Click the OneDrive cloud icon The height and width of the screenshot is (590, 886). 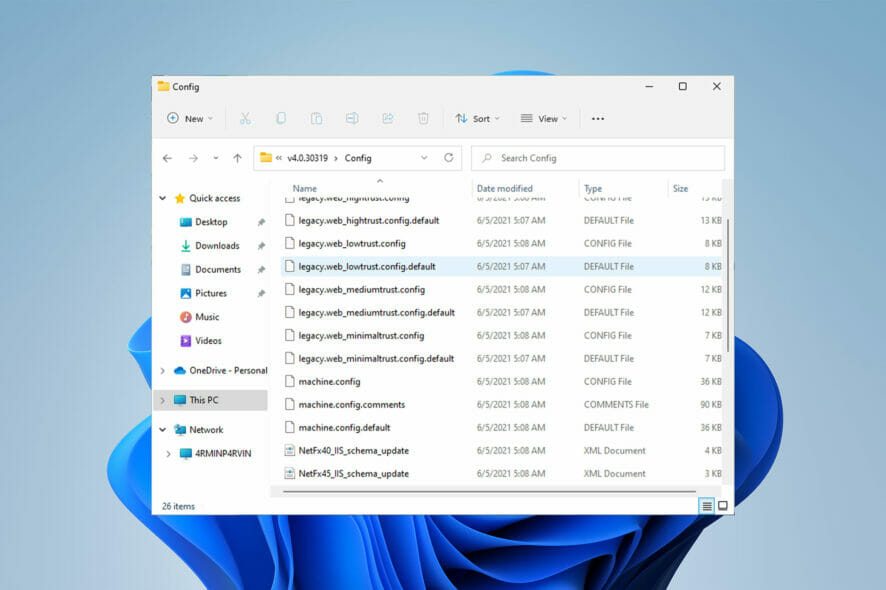[180, 371]
